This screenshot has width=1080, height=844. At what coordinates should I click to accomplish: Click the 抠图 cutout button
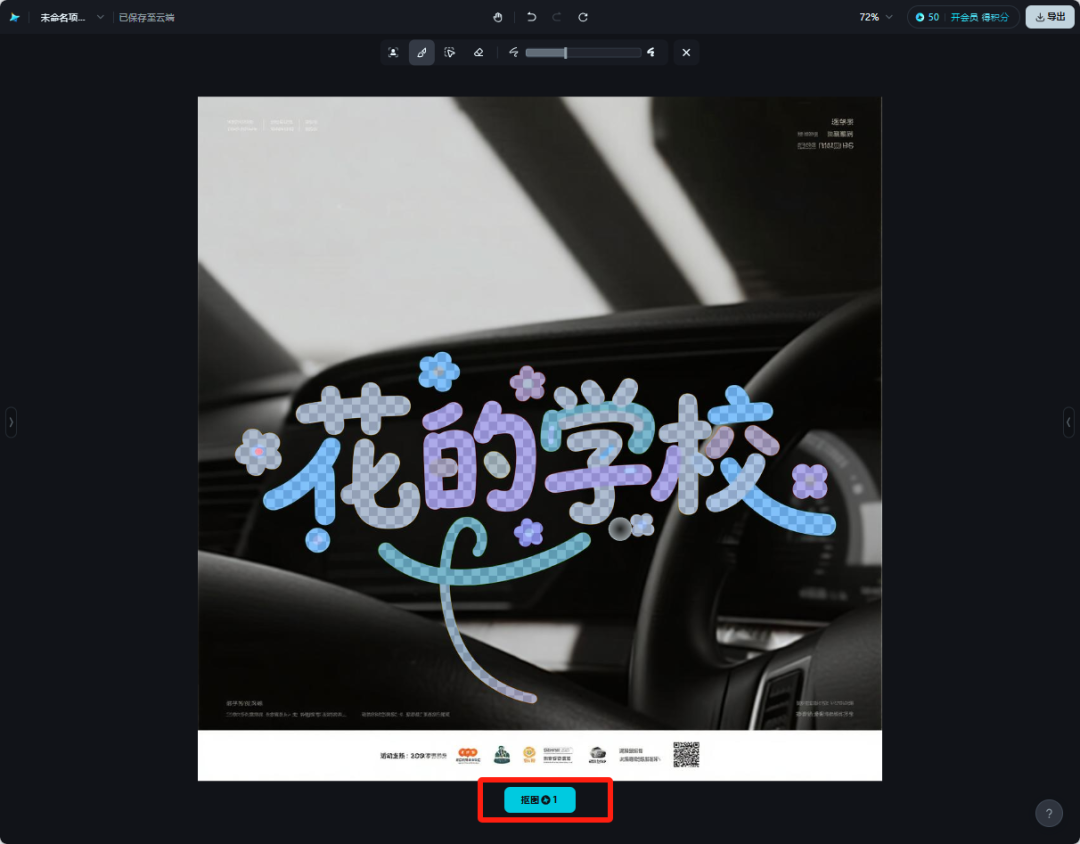[x=540, y=800]
